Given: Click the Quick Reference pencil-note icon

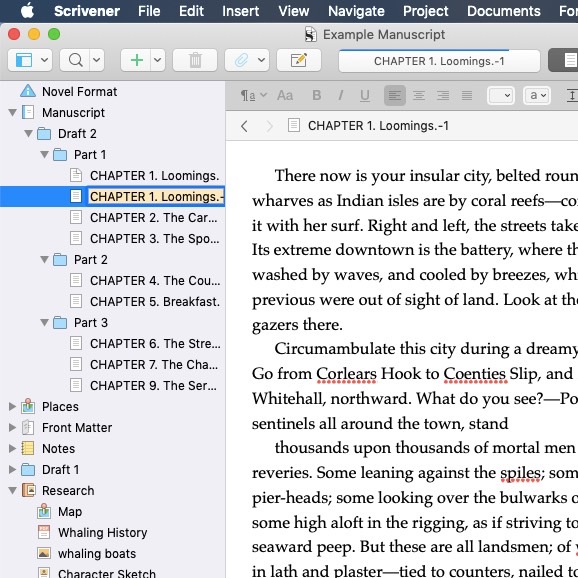Looking at the screenshot, I should (x=299, y=60).
